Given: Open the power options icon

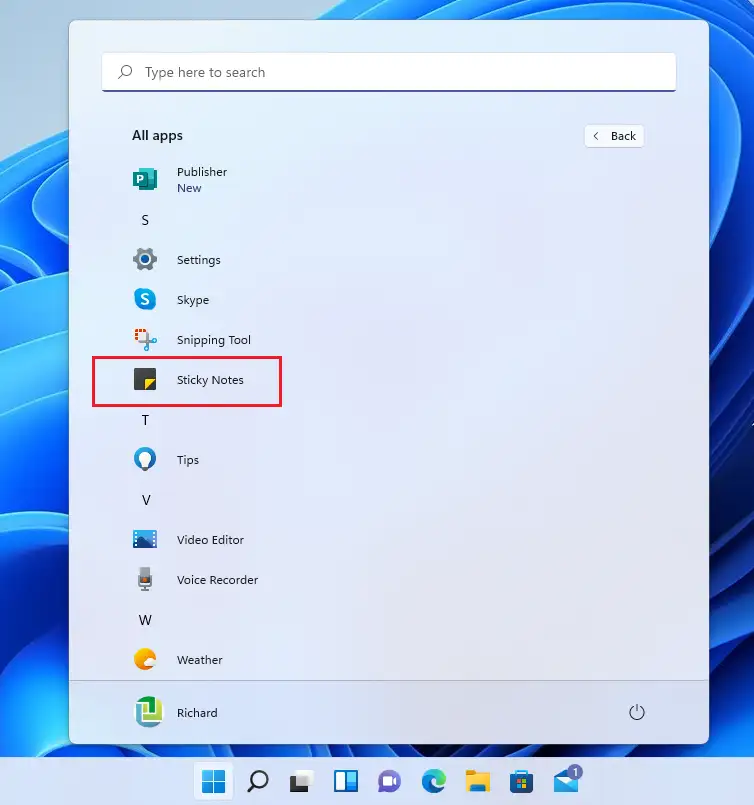Looking at the screenshot, I should coord(636,712).
